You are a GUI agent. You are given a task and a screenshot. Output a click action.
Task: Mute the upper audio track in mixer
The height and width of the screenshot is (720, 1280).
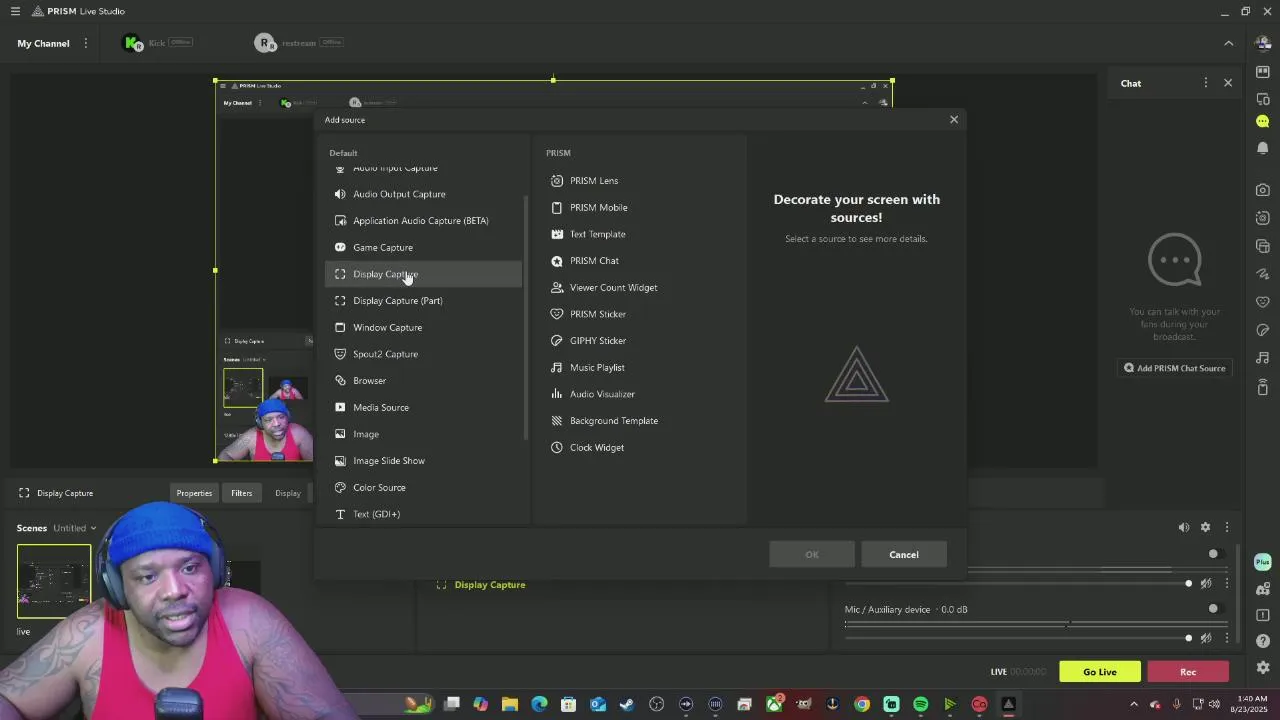click(x=1206, y=583)
